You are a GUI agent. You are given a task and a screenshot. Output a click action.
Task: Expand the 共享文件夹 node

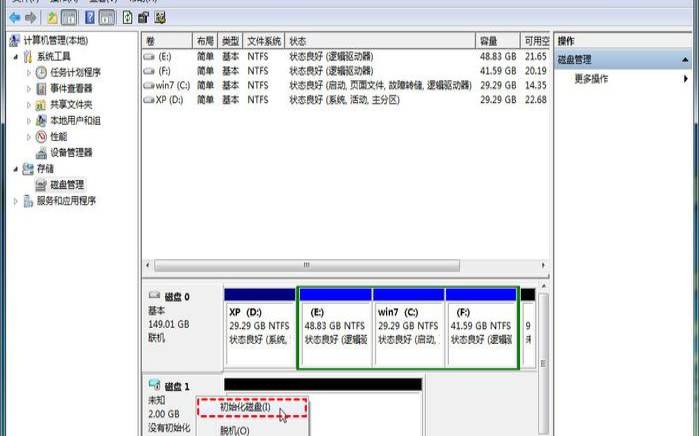tap(29, 105)
